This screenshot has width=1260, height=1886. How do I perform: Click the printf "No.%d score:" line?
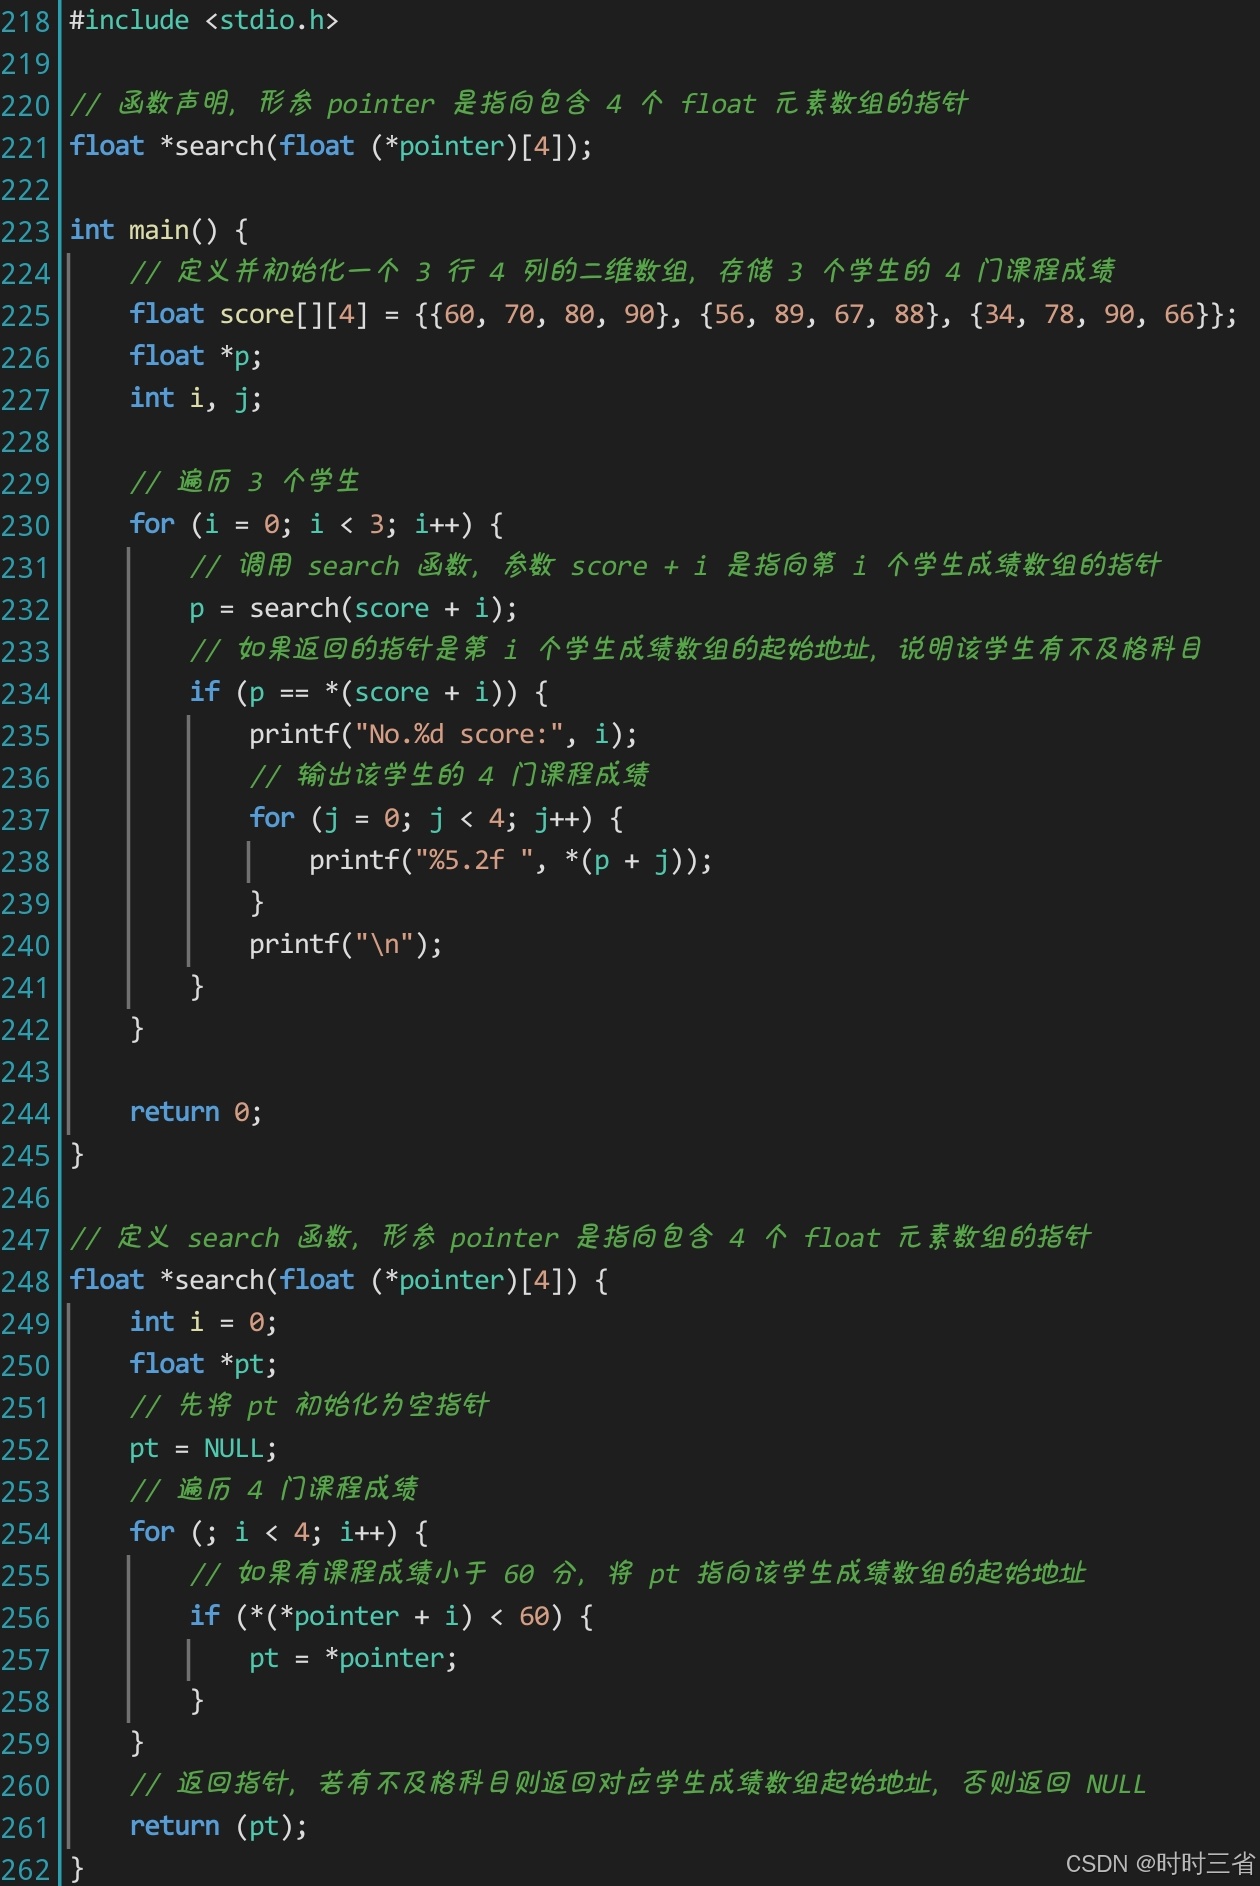(444, 735)
